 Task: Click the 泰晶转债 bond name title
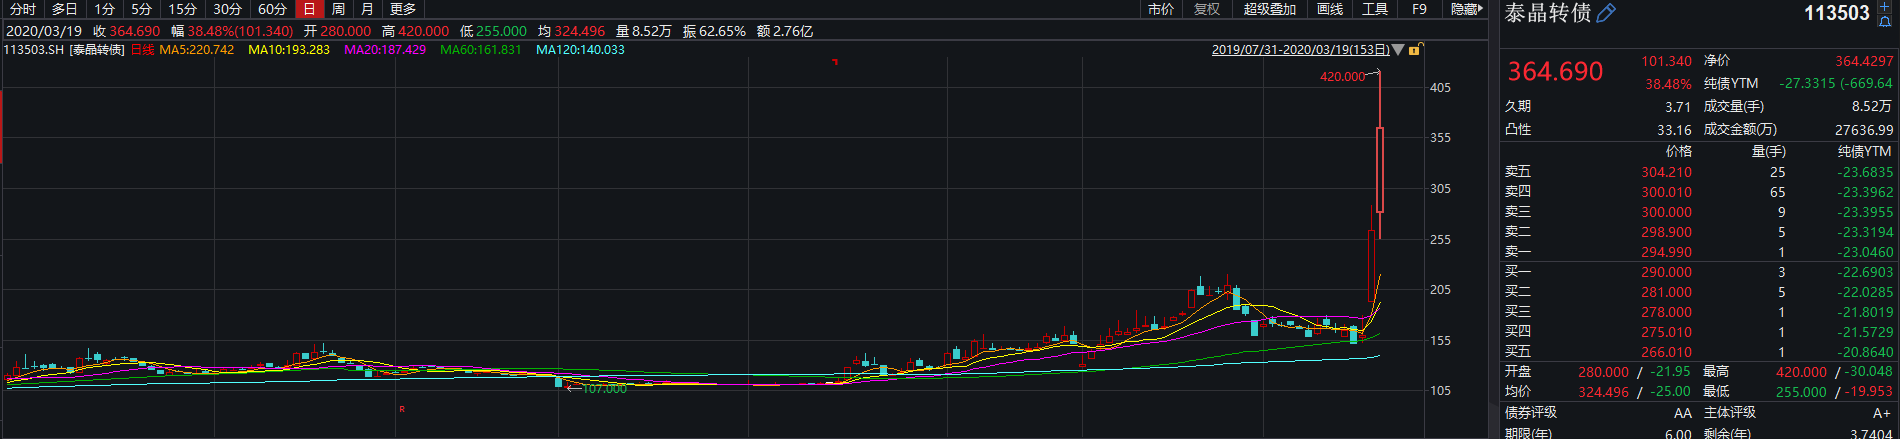click(1547, 13)
